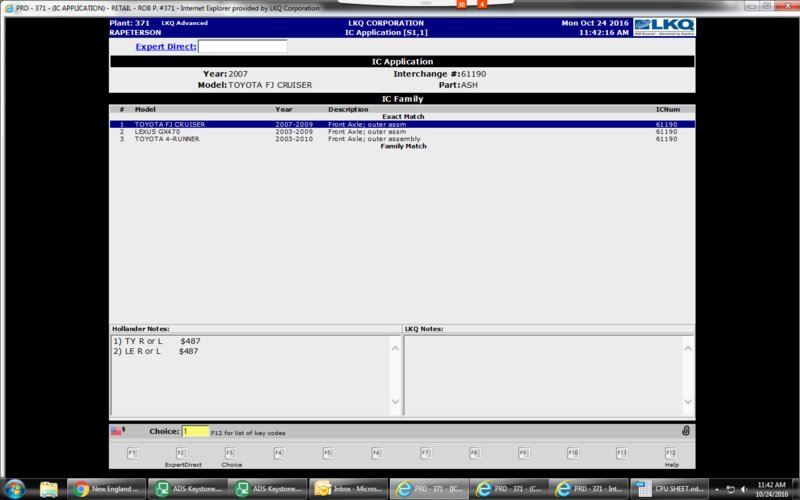Click the F8 function key button

pyautogui.click(x=475, y=453)
